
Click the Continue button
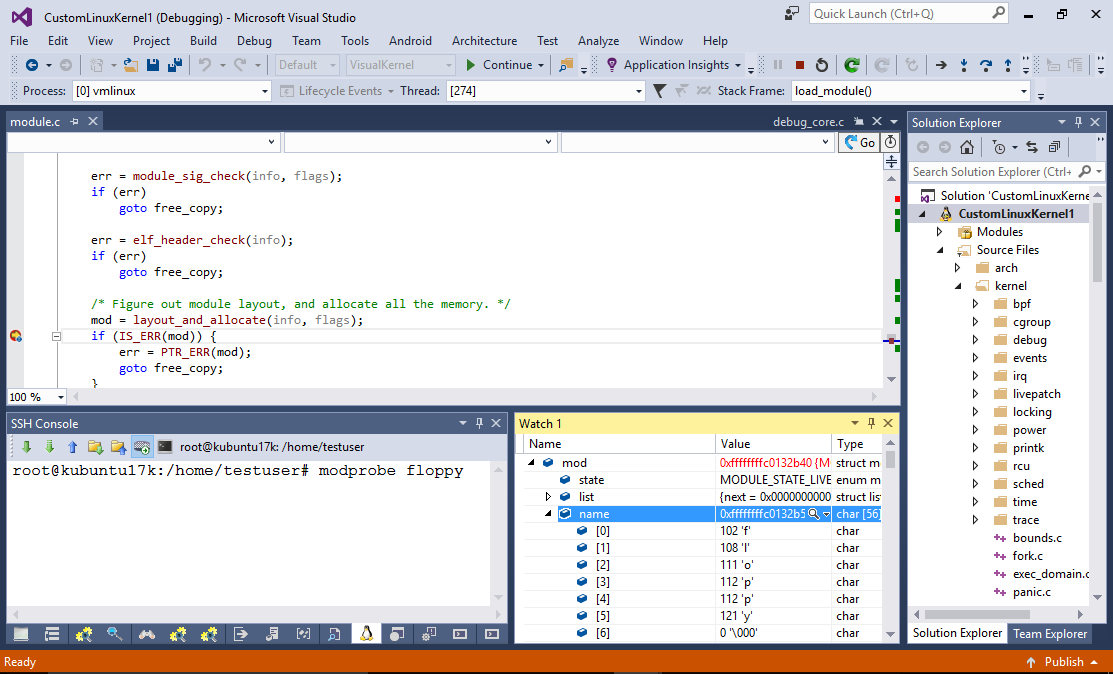[x=499, y=65]
